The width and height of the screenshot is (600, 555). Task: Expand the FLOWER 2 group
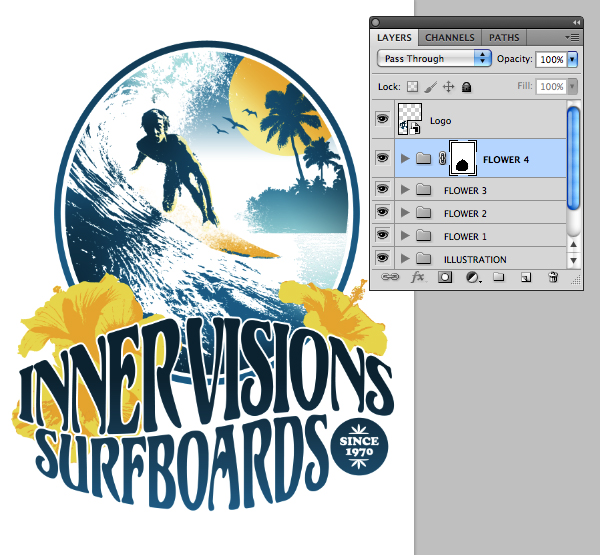click(x=405, y=213)
